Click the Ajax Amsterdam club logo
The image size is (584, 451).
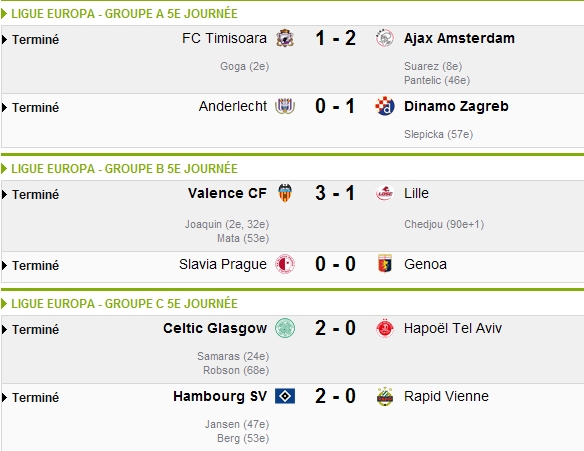tap(384, 38)
